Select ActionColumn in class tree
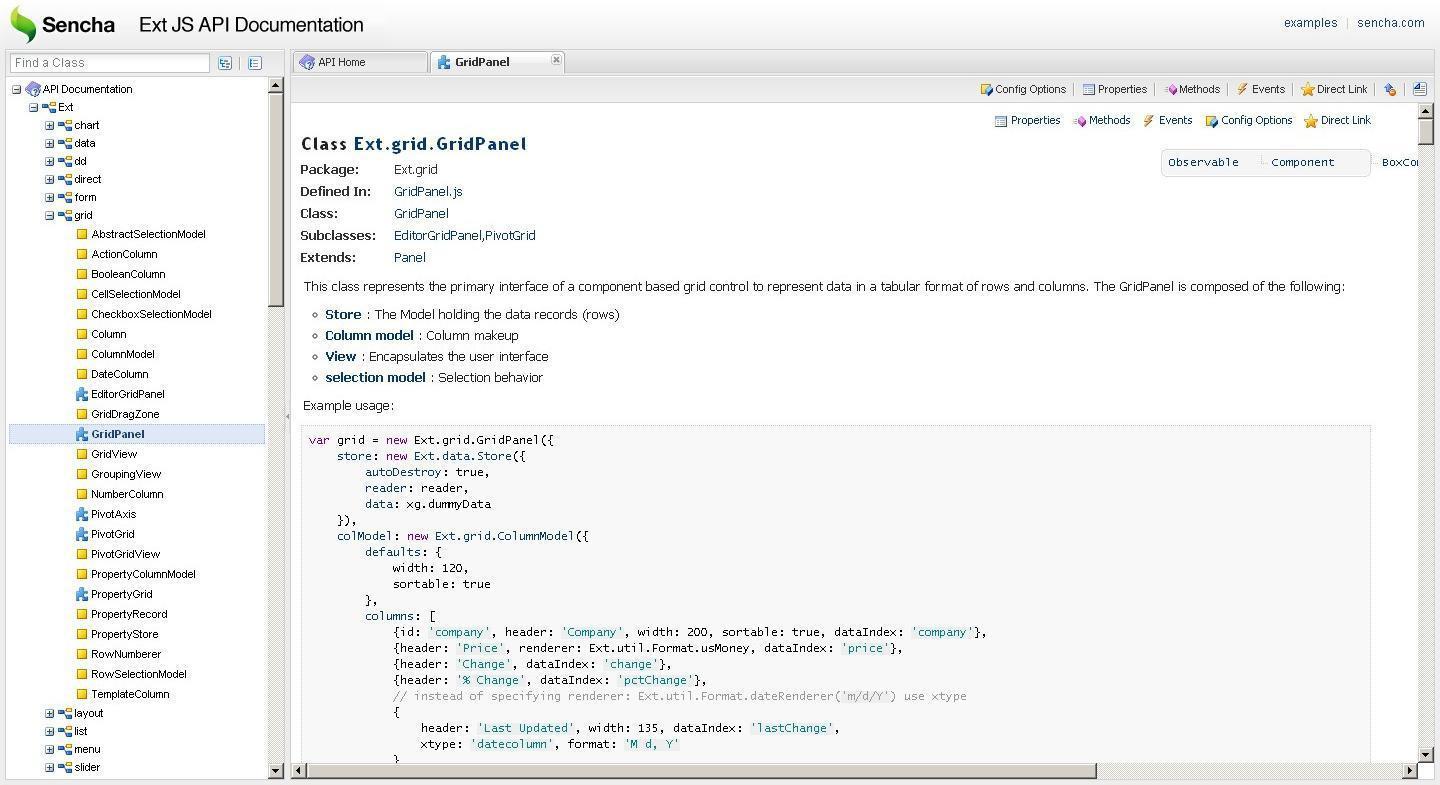 (124, 254)
